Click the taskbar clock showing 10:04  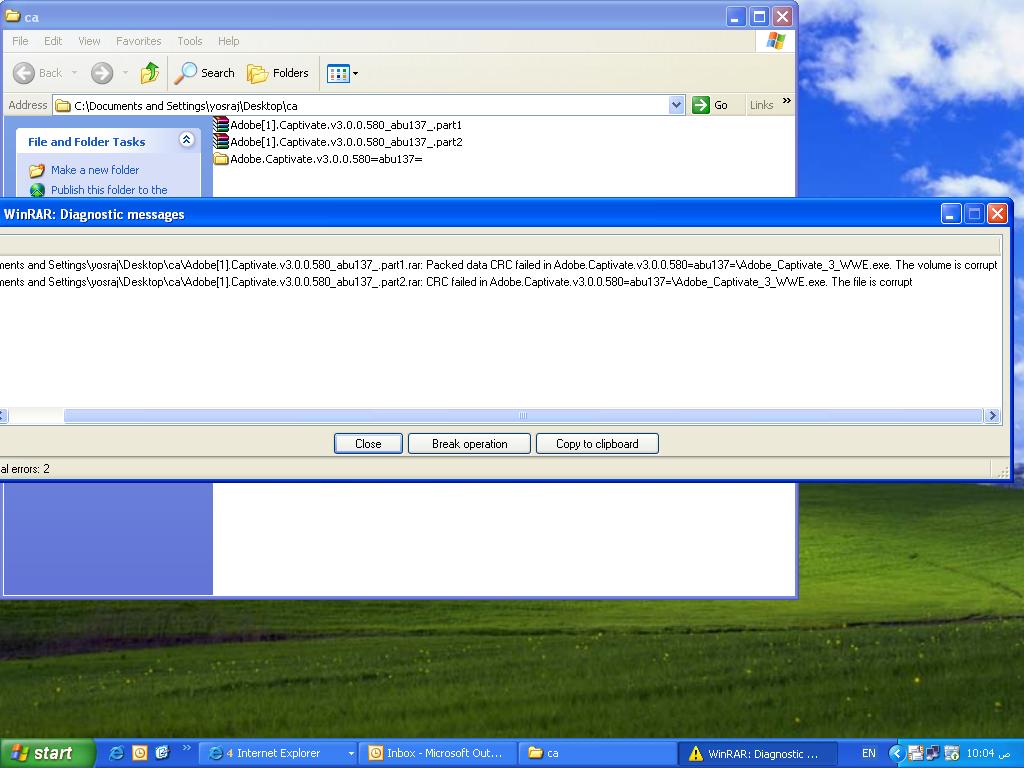[987, 753]
